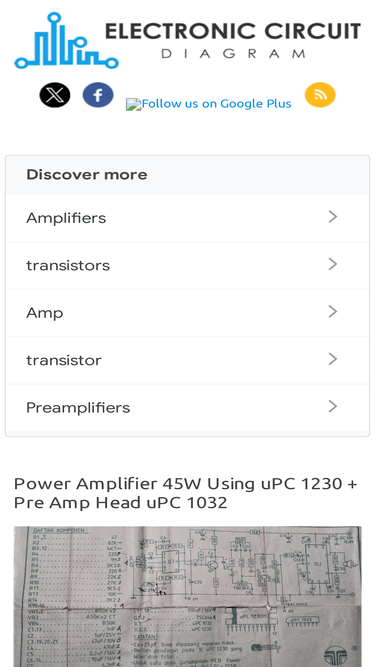Click the Preamplifiers row chevron
This screenshot has height=667, width=375.
pos(333,407)
